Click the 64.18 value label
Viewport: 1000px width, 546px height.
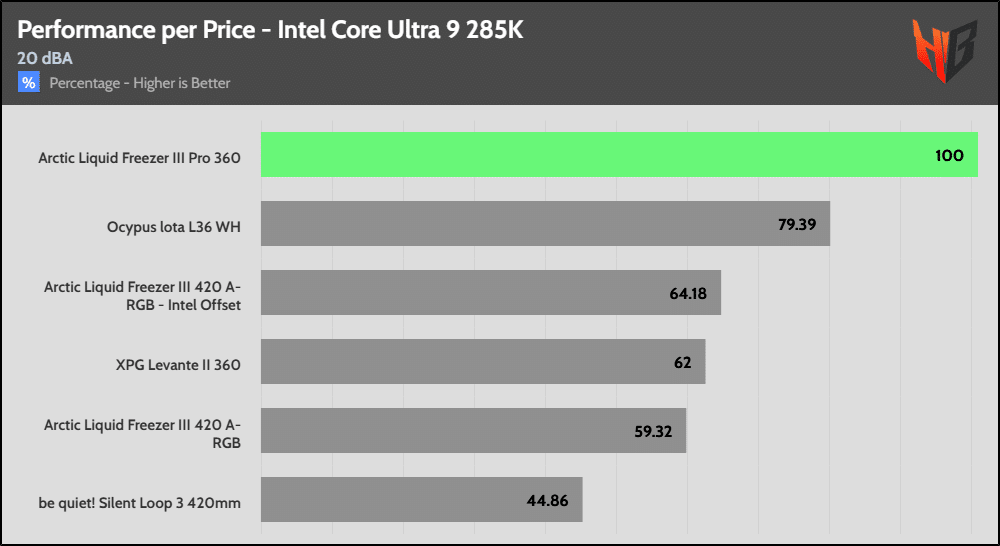click(689, 293)
